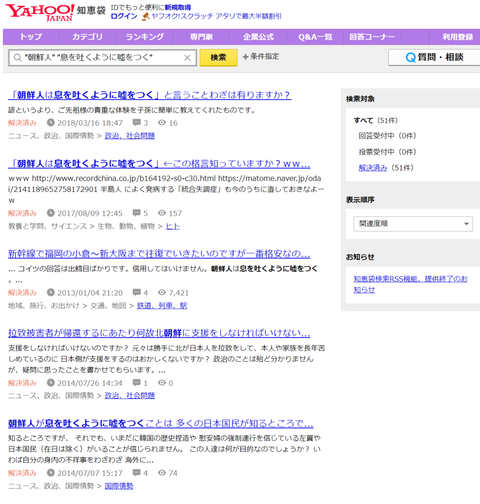480x504 pixels.
Task: Clear search text with the X icon
Action: (x=187, y=58)
